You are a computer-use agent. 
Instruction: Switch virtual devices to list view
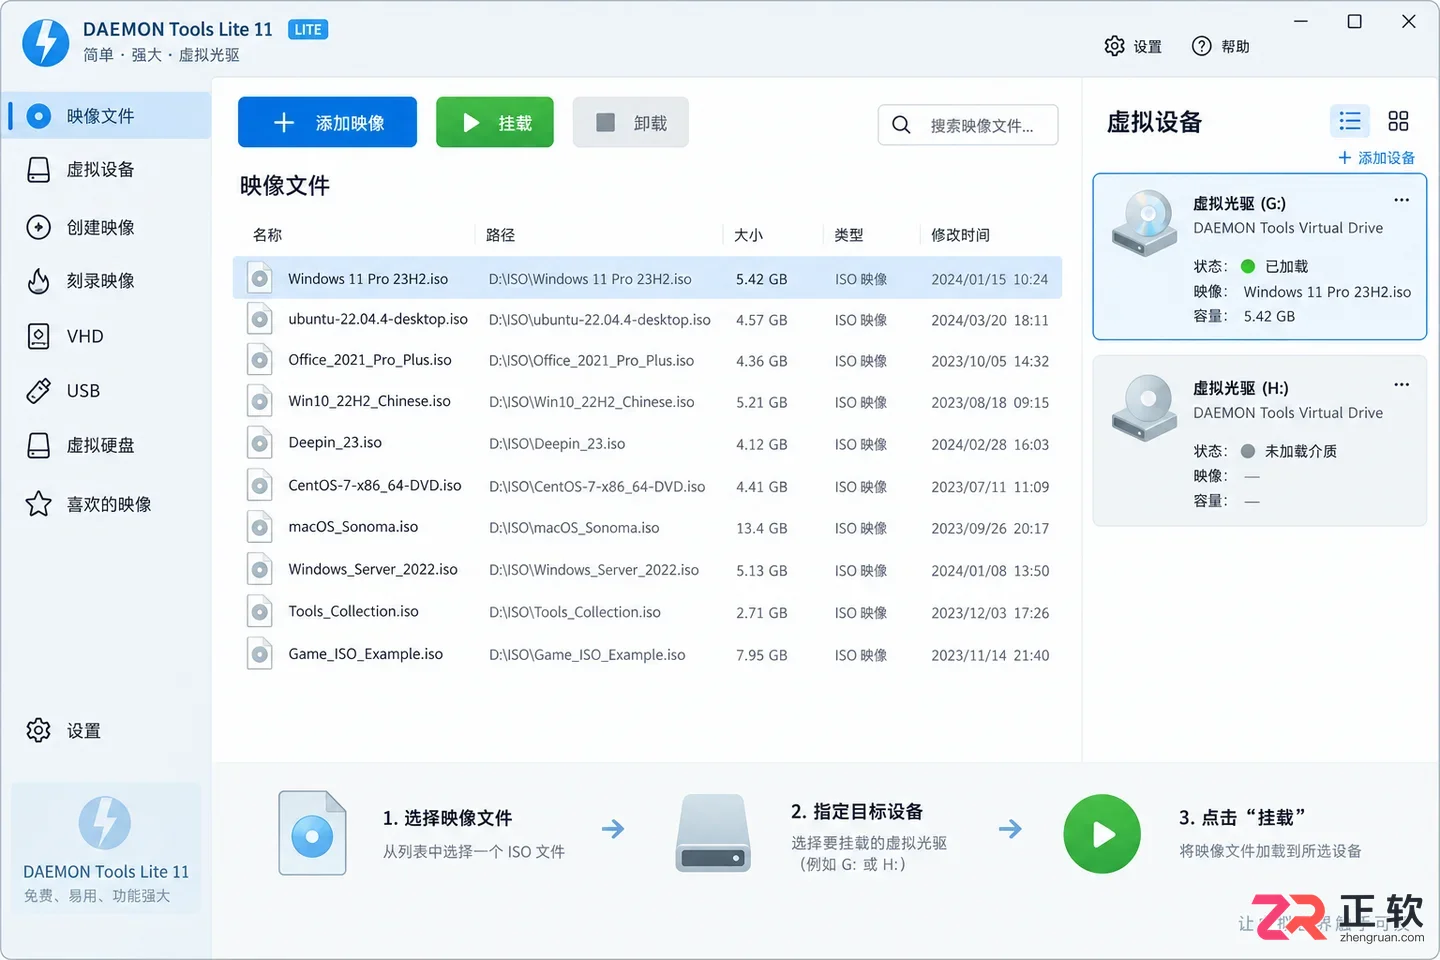(x=1350, y=121)
